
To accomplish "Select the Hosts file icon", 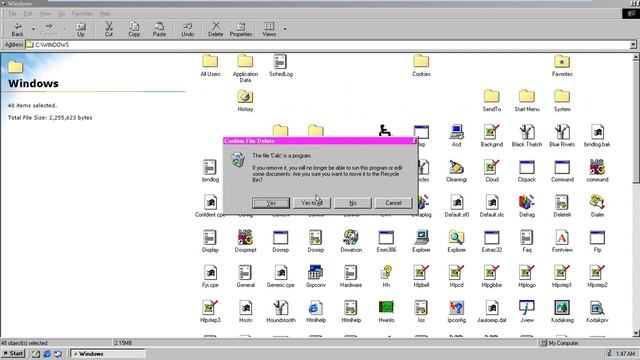I will tap(245, 311).
